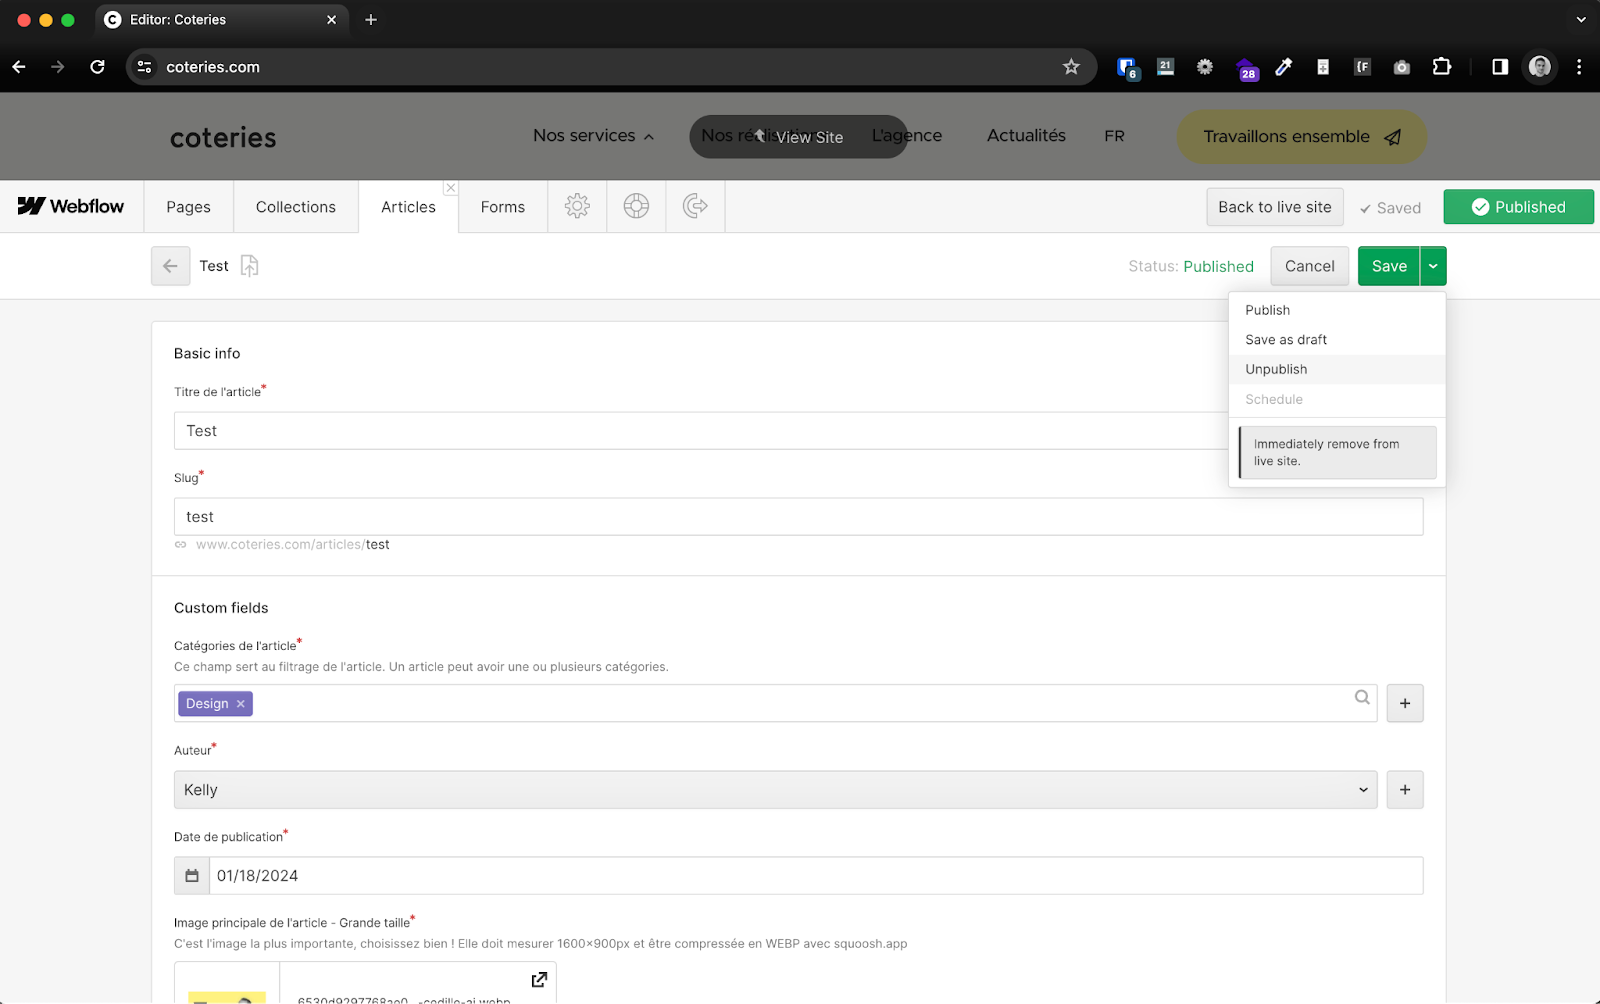Toggle the Save options dropdown arrow

pyautogui.click(x=1433, y=266)
